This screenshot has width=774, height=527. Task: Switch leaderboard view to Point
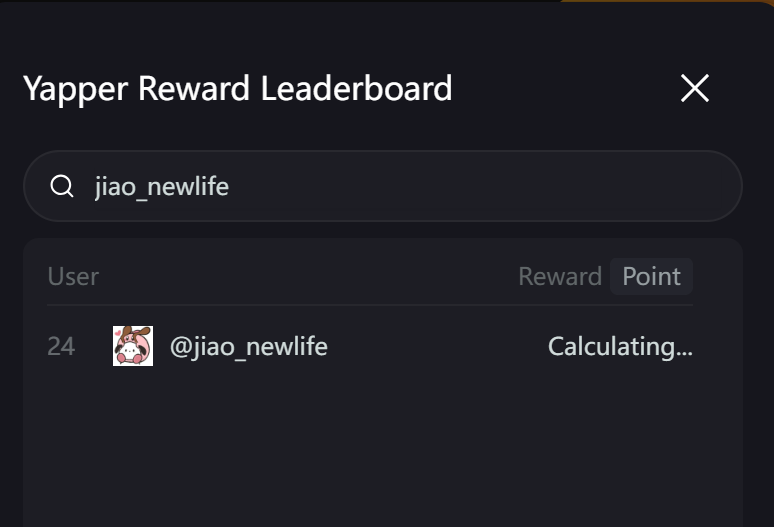pos(651,276)
